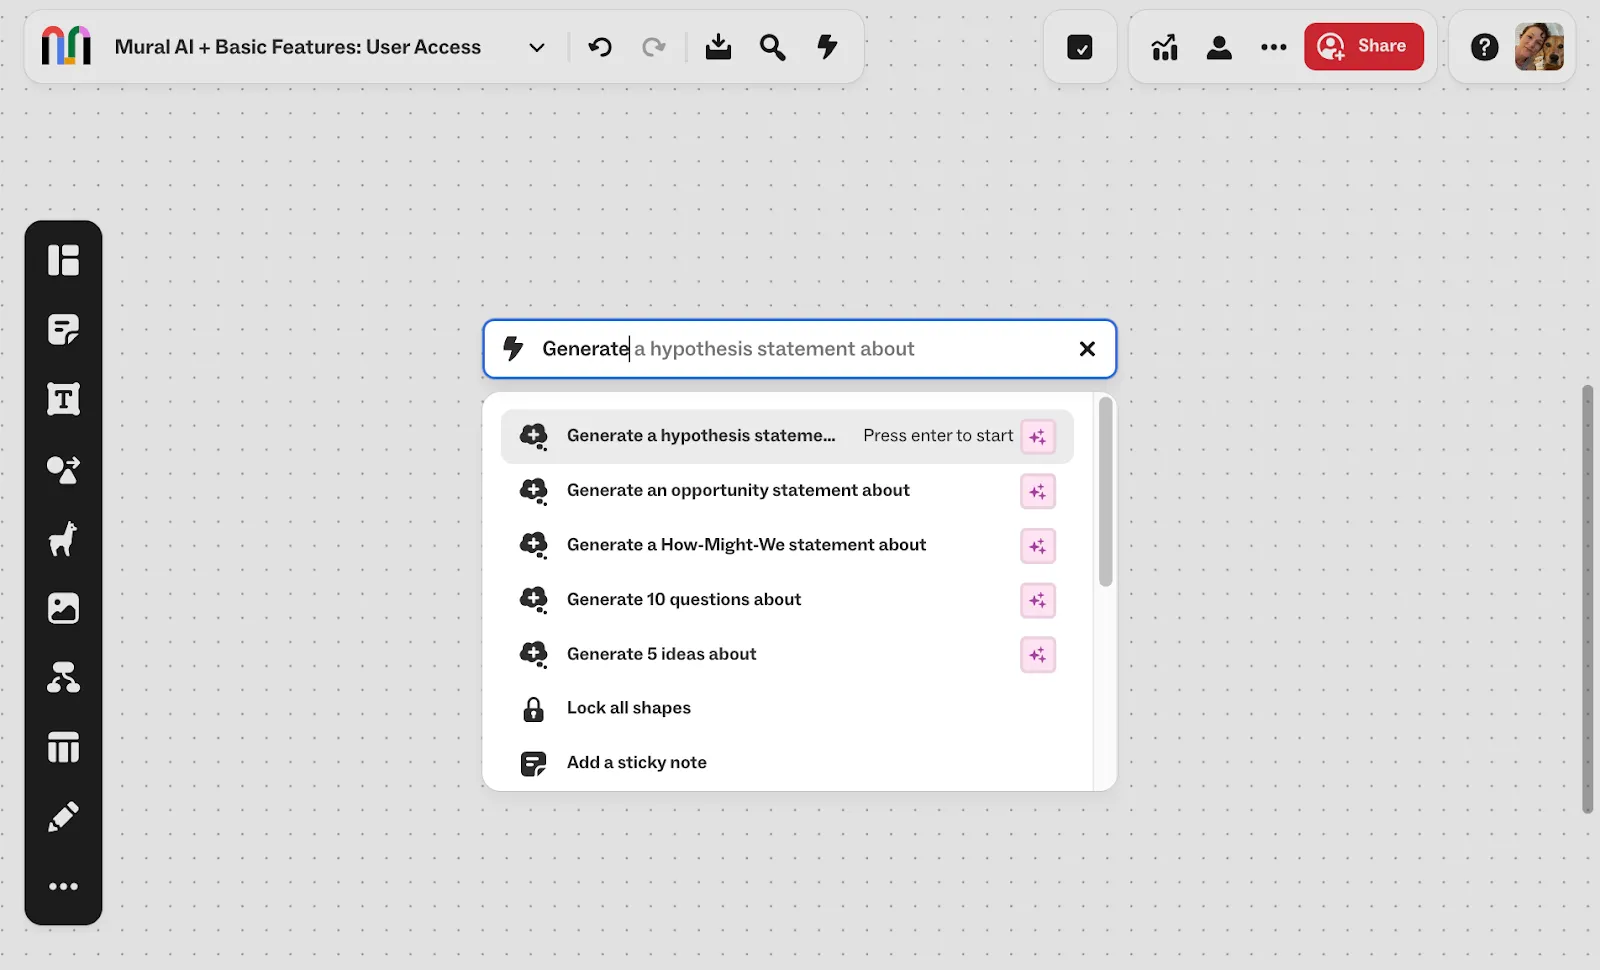Click the lightning bolt quick actions icon in toolbar
Image resolution: width=1600 pixels, height=970 pixels.
[827, 46]
